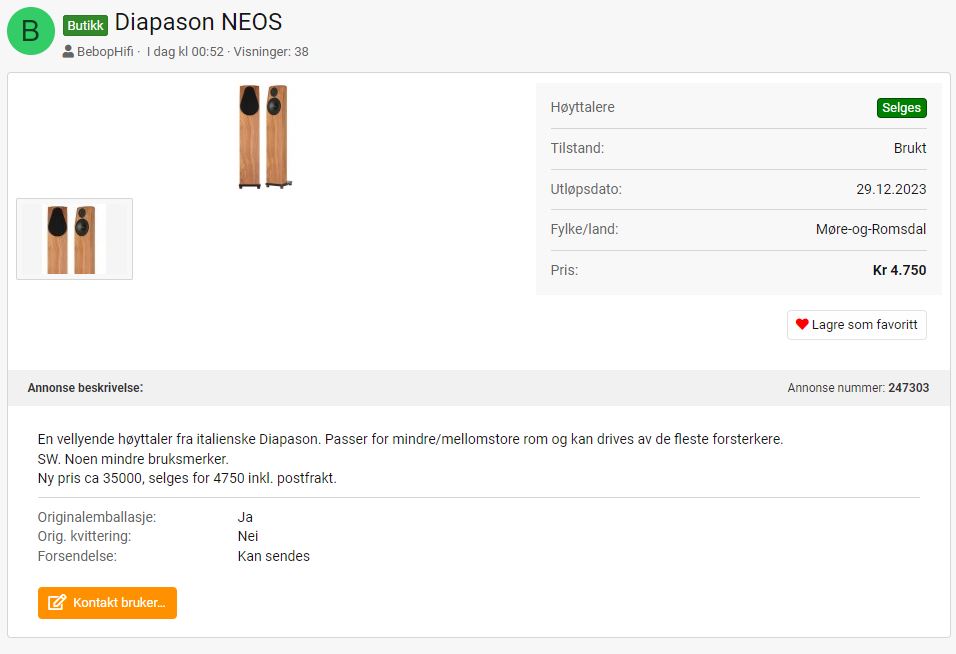Click the user silhouette icon beside BebopHifi

(x=68, y=52)
